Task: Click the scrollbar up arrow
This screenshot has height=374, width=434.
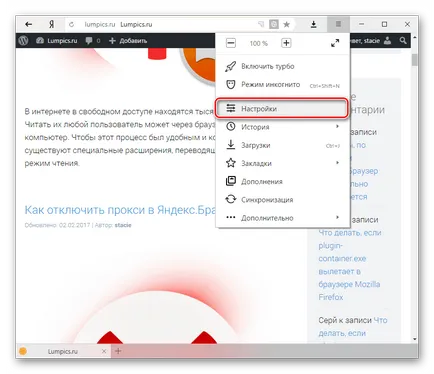Action: tap(415, 37)
